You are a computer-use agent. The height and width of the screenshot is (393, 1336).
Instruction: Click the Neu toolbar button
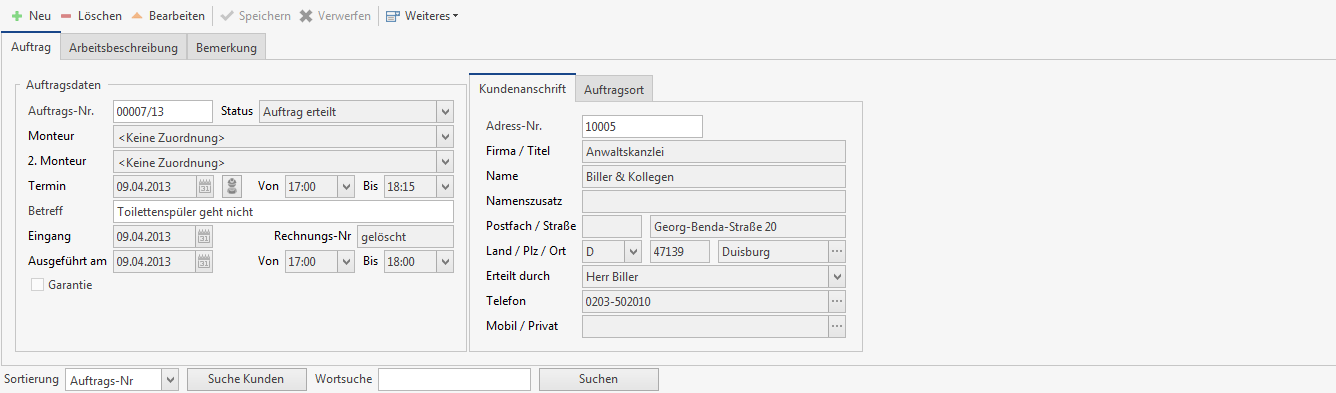31,16
